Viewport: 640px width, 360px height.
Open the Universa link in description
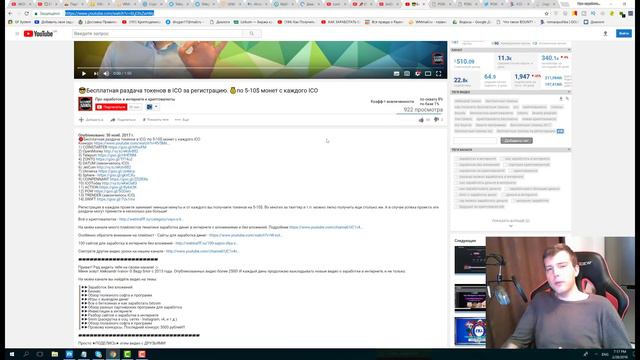pyautogui.click(x=116, y=171)
